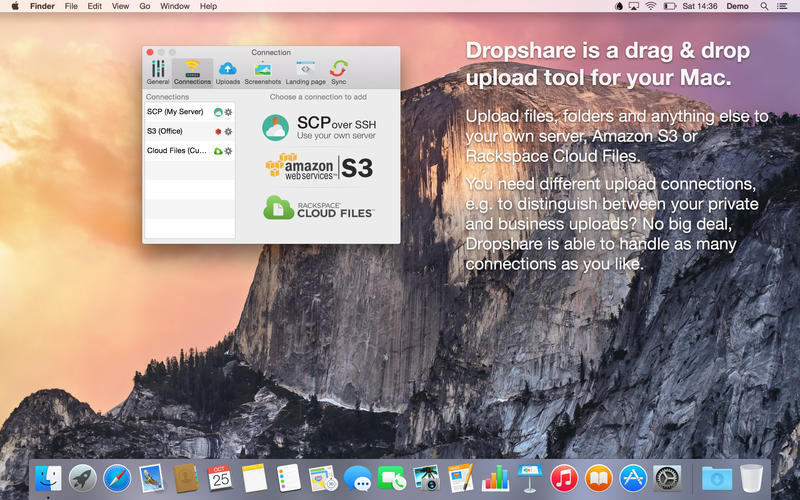This screenshot has width=800, height=500.
Task: Open gear menu for Cloud Files connection
Action: (x=228, y=151)
